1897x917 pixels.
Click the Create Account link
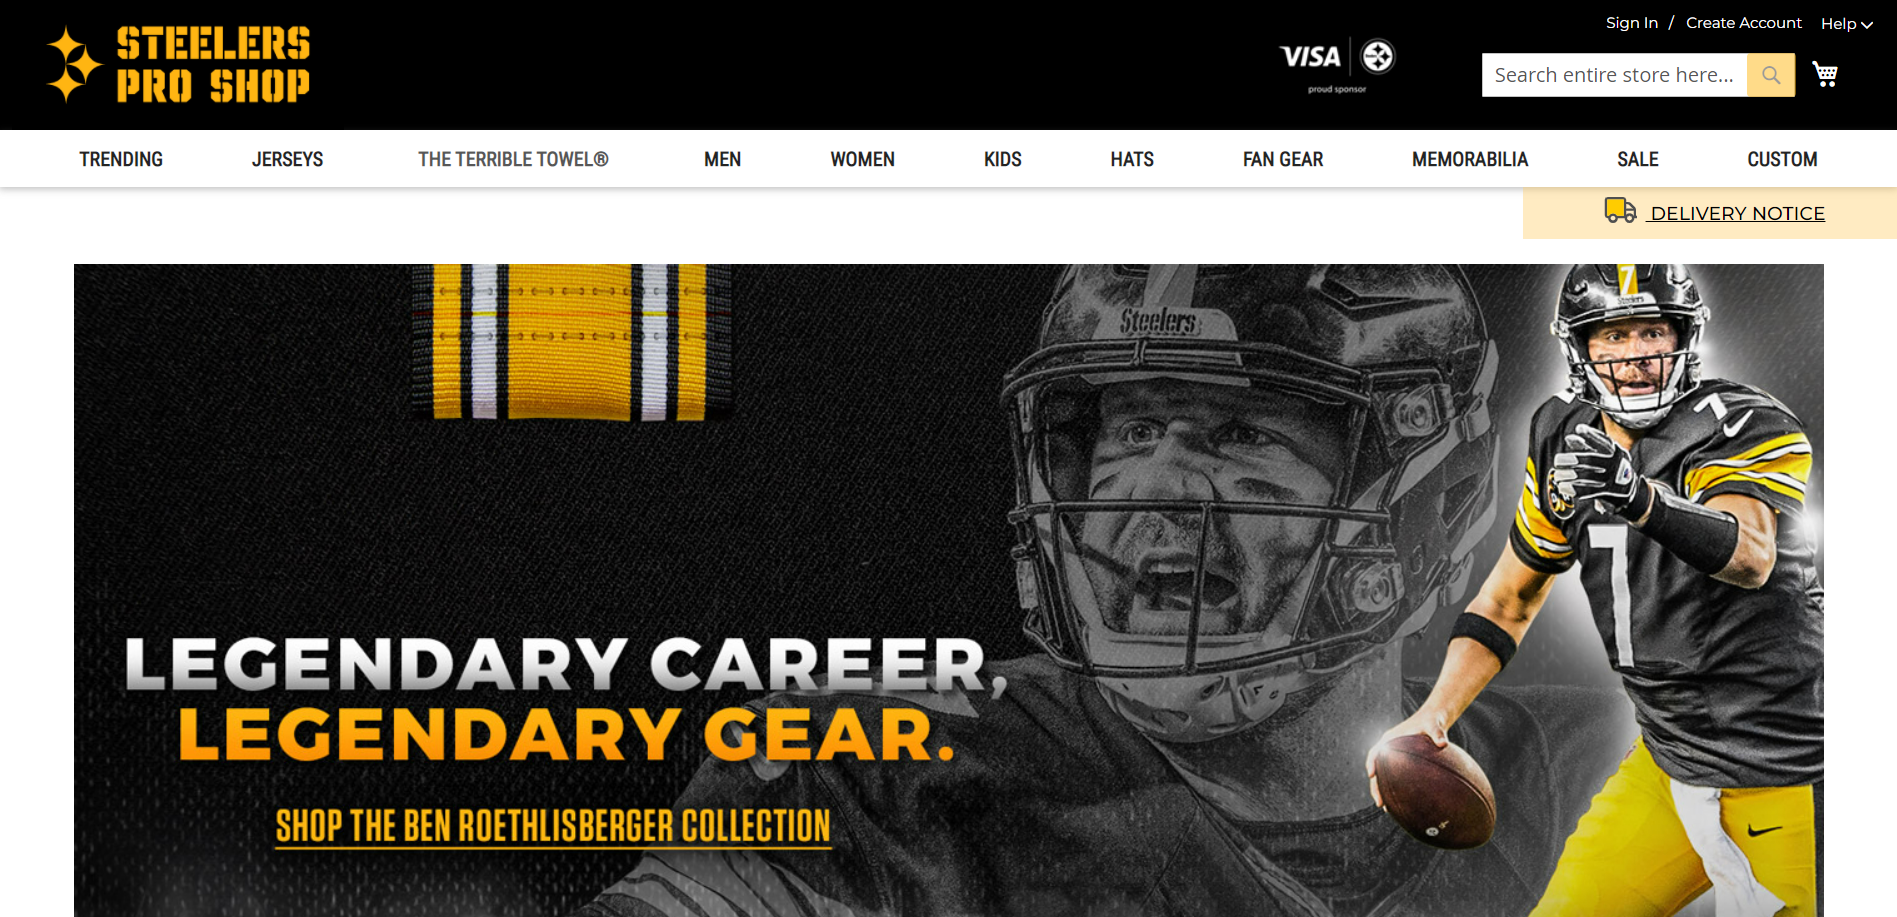coord(1743,23)
